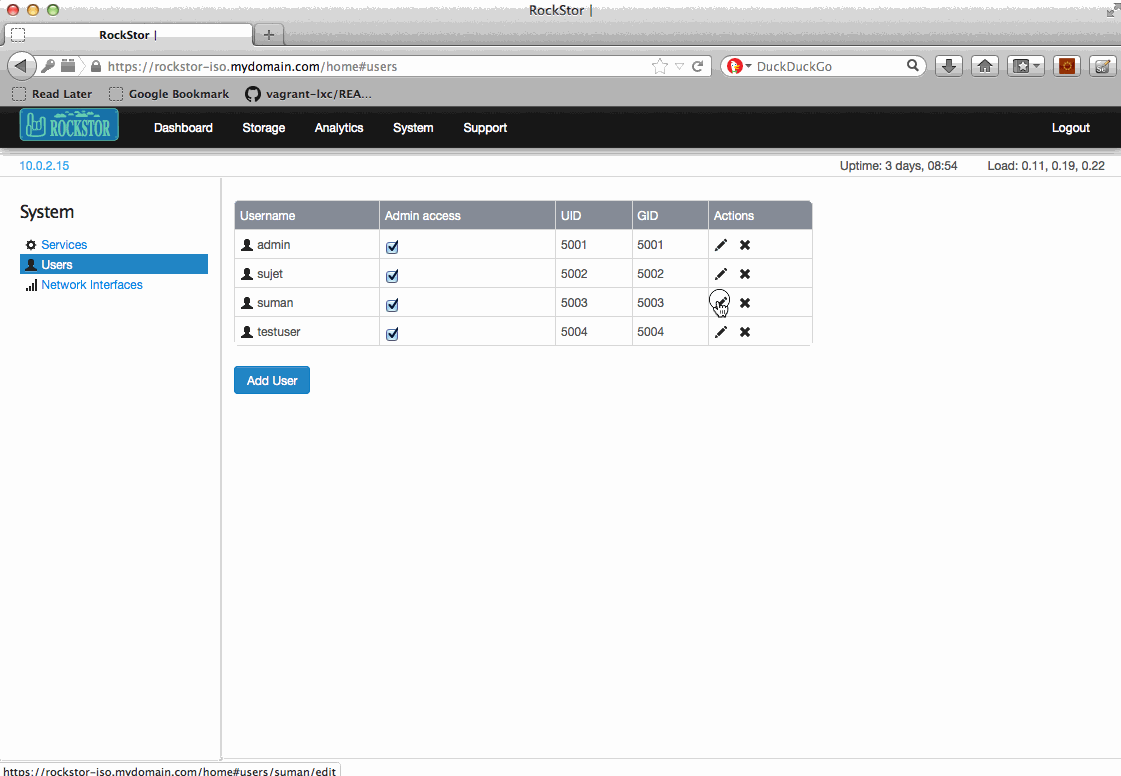Open the Google Bookmark bookmark
Viewport: 1121px width, 776px height.
click(169, 94)
